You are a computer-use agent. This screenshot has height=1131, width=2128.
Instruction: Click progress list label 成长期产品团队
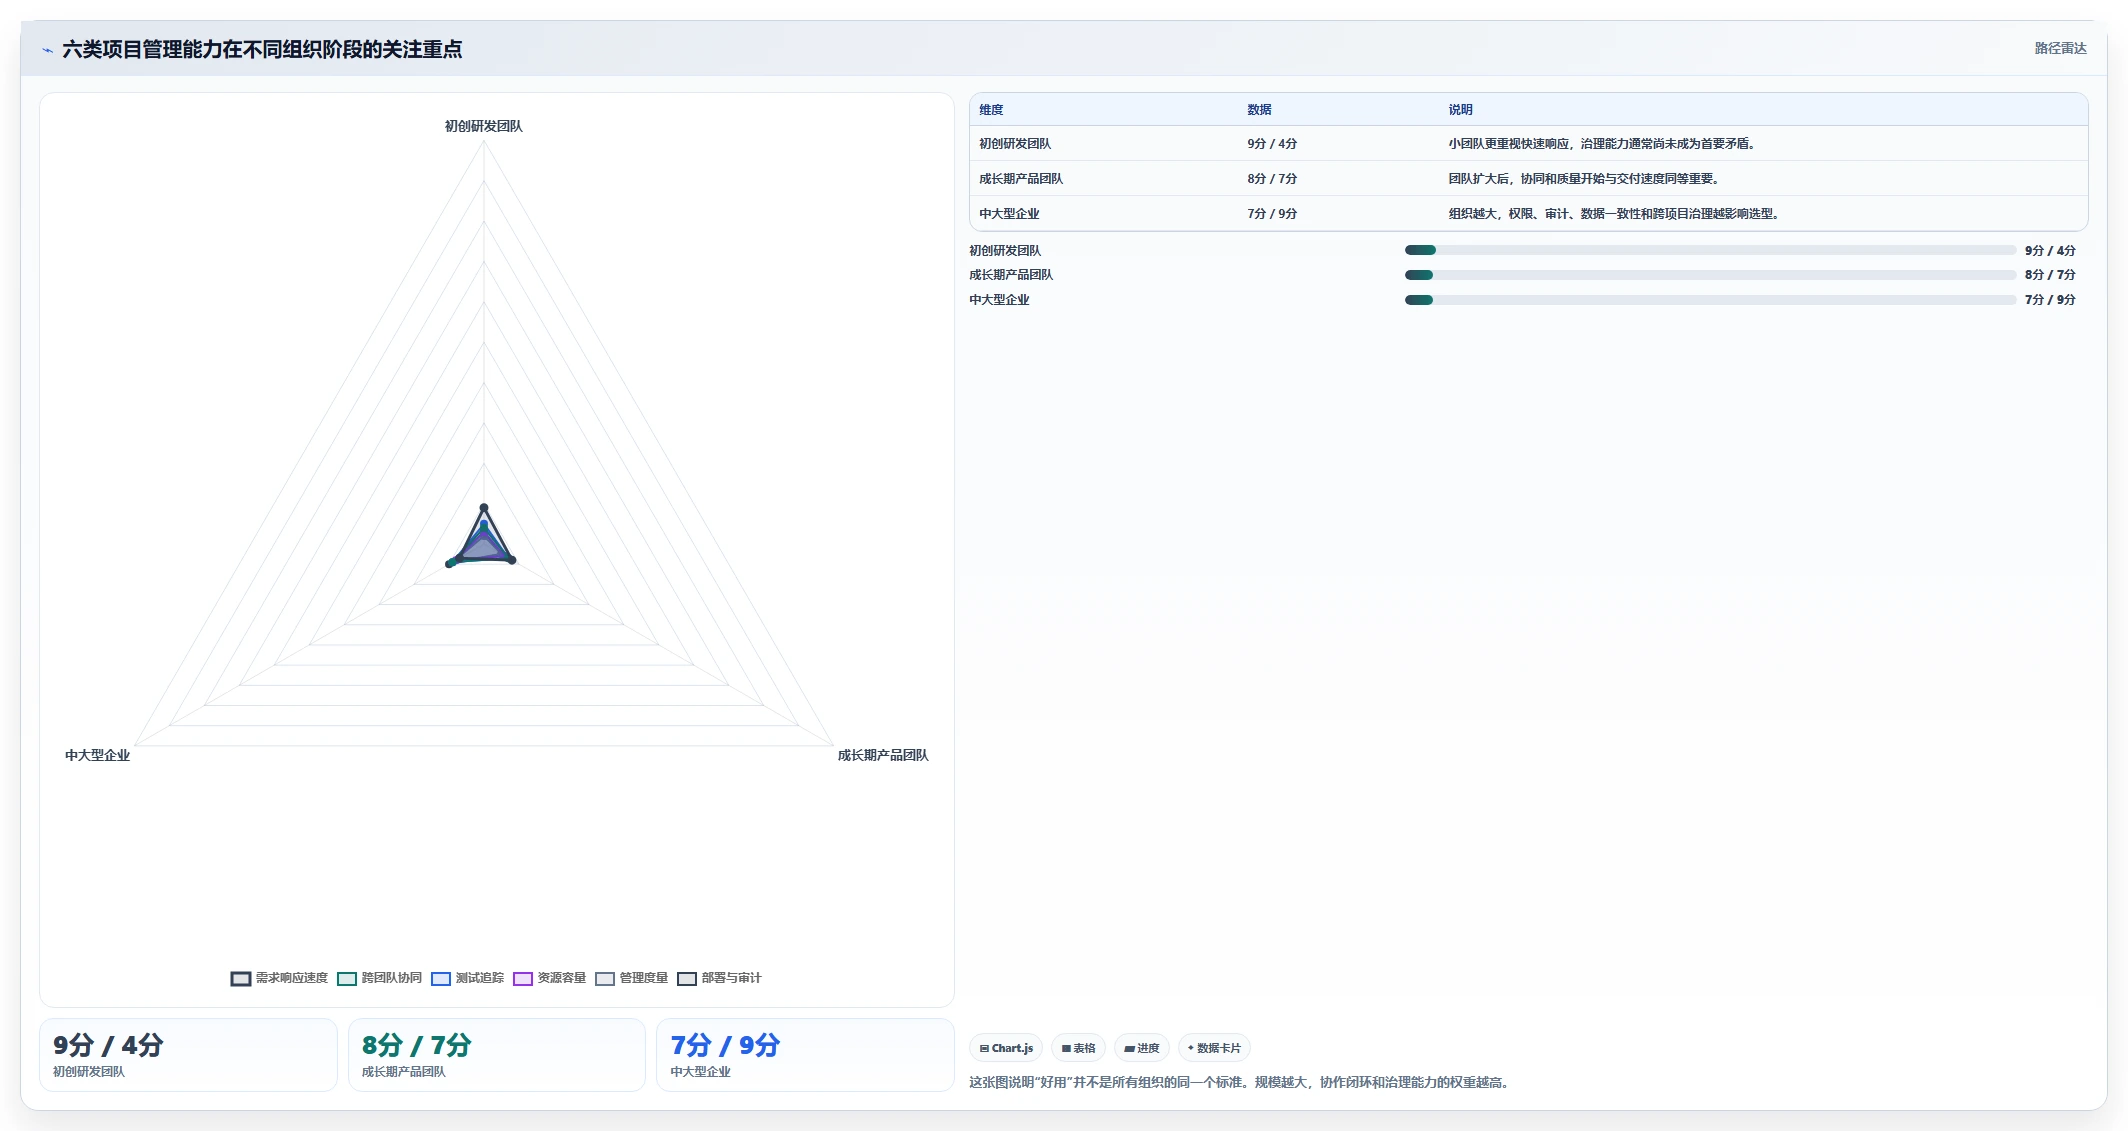[x=1011, y=275]
